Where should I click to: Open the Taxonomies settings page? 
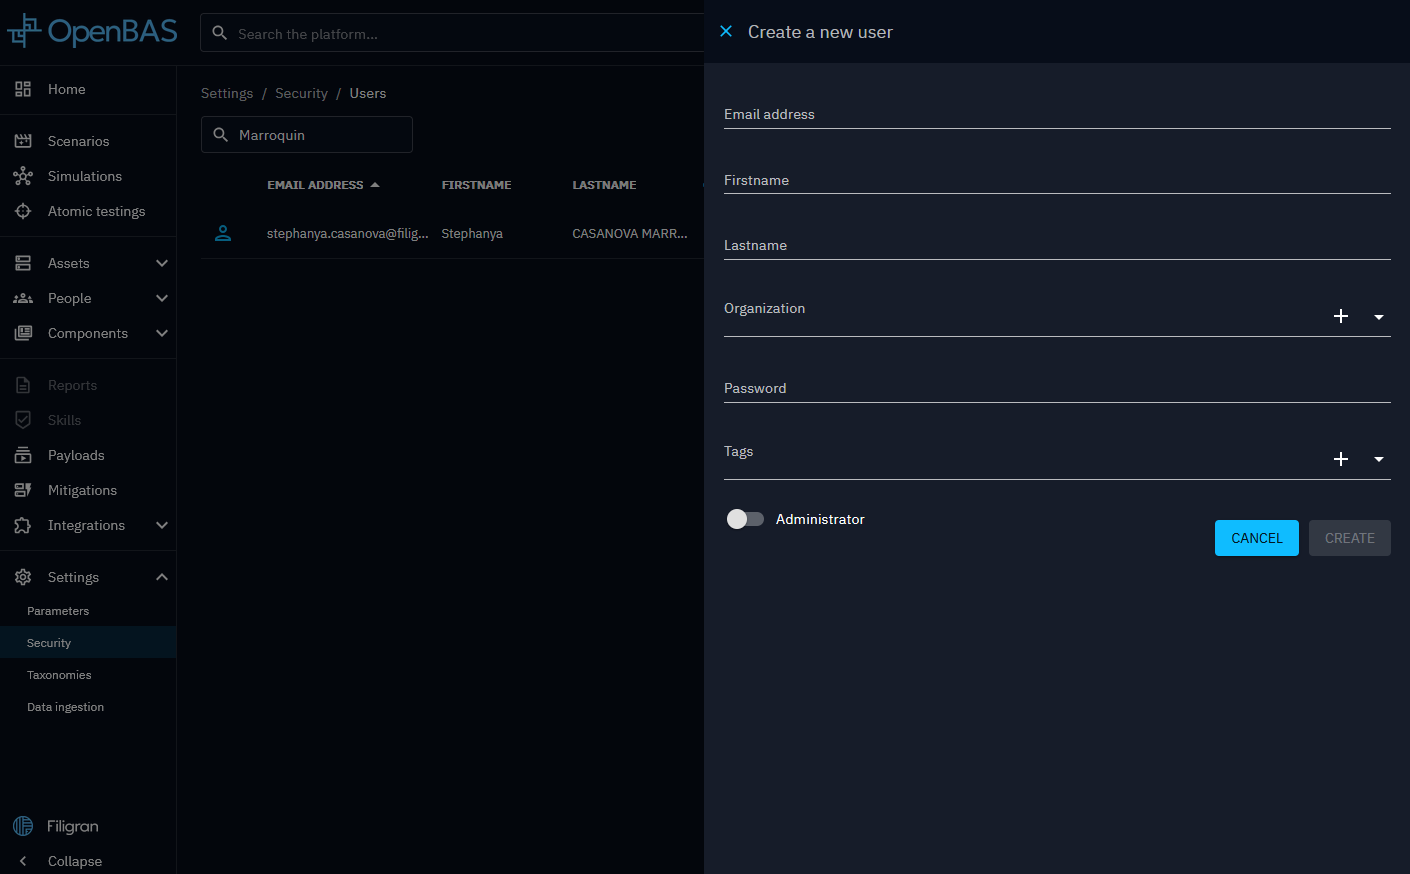(x=59, y=675)
